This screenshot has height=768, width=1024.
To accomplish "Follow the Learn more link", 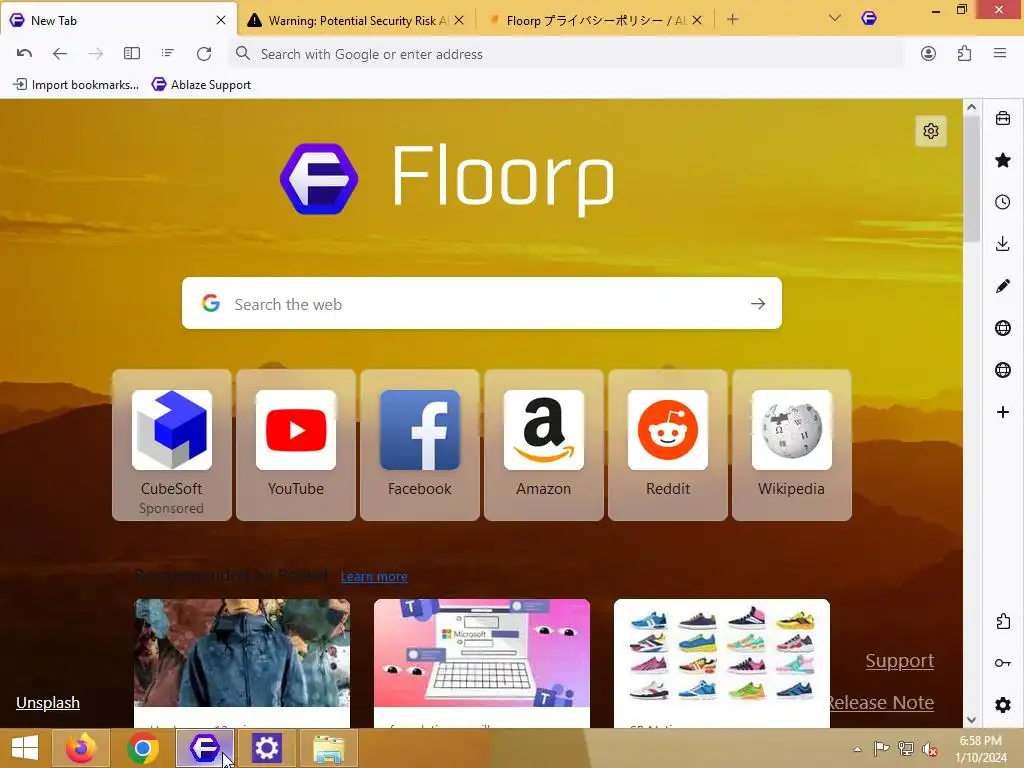I will click(x=374, y=577).
